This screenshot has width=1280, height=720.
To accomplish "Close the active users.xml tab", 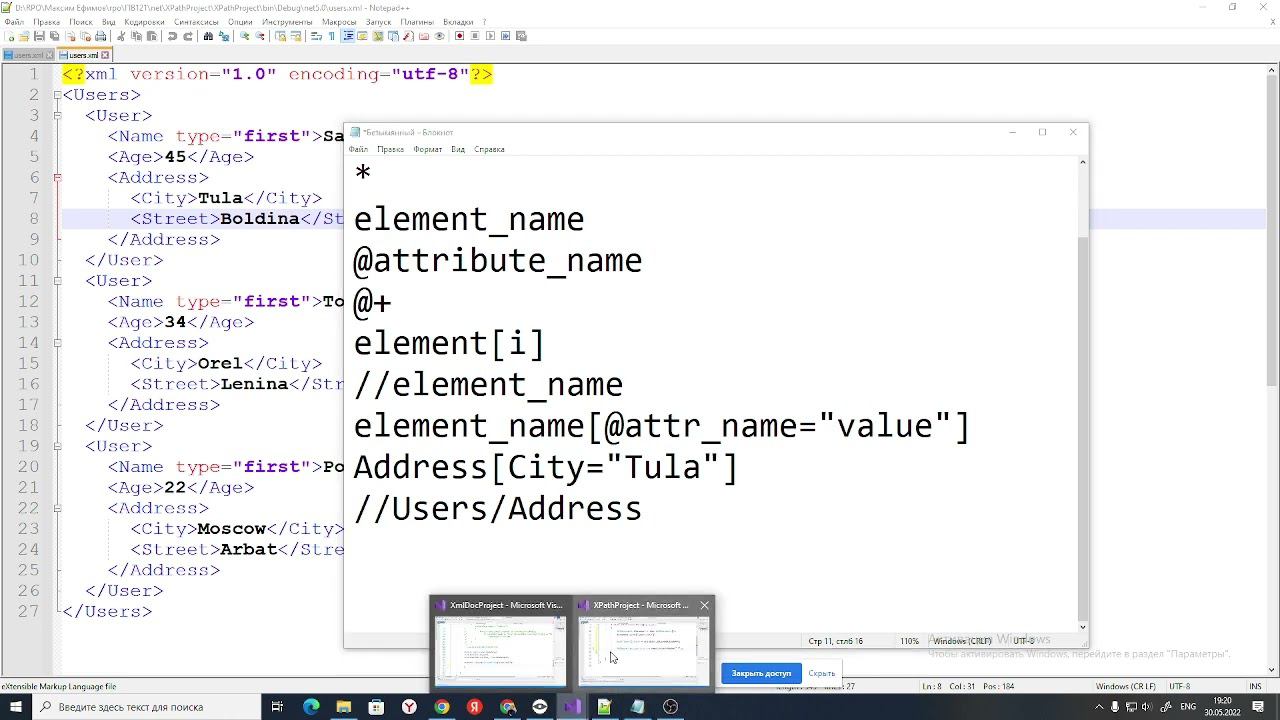I will [105, 55].
